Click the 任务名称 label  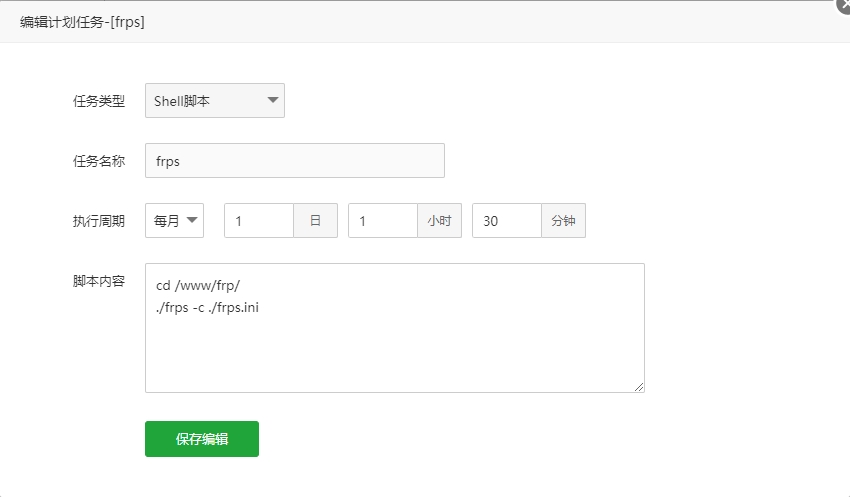[99, 161]
